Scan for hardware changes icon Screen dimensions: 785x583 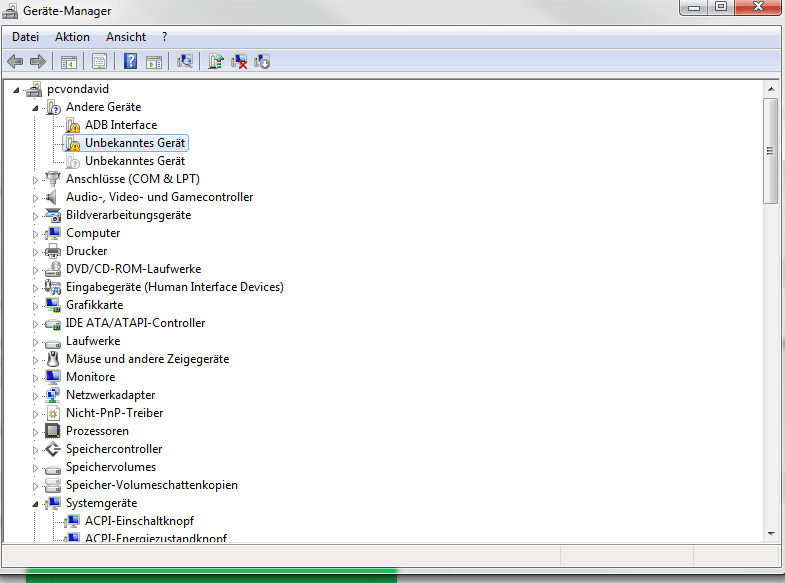click(185, 61)
